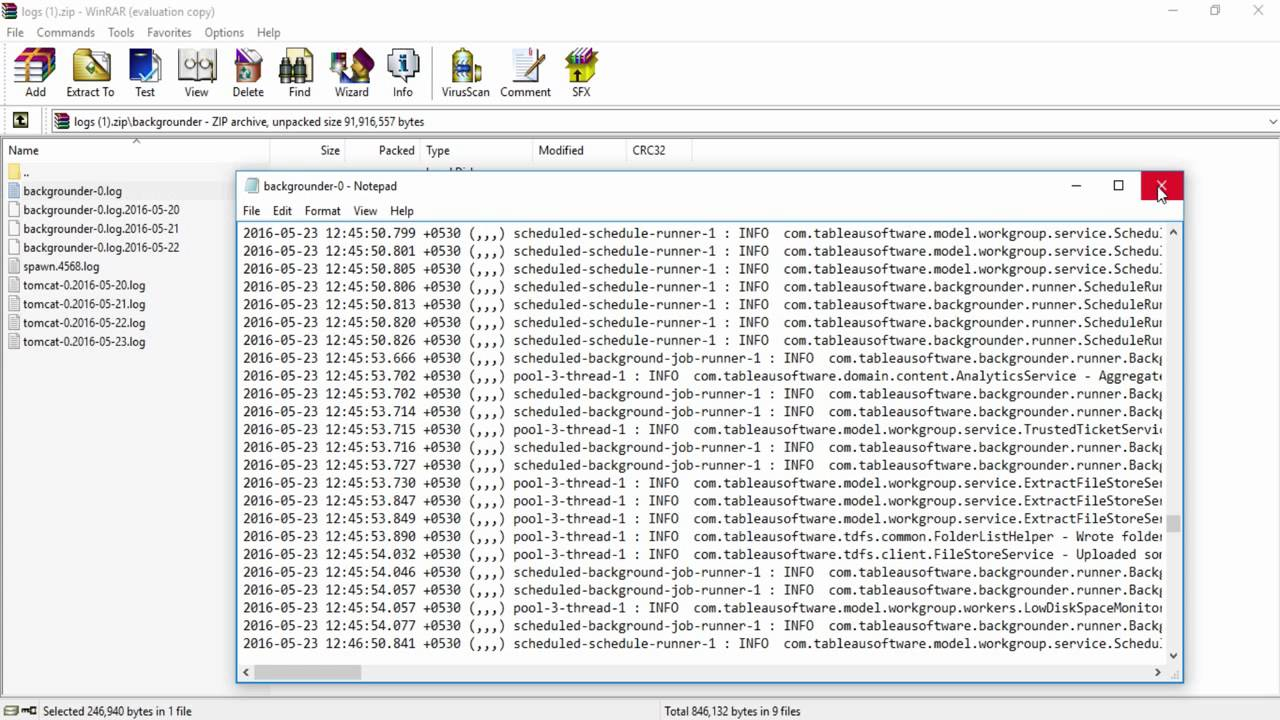This screenshot has height=720, width=1280.
Task: Click Notepad scroll left arrow
Action: [x=246, y=672]
